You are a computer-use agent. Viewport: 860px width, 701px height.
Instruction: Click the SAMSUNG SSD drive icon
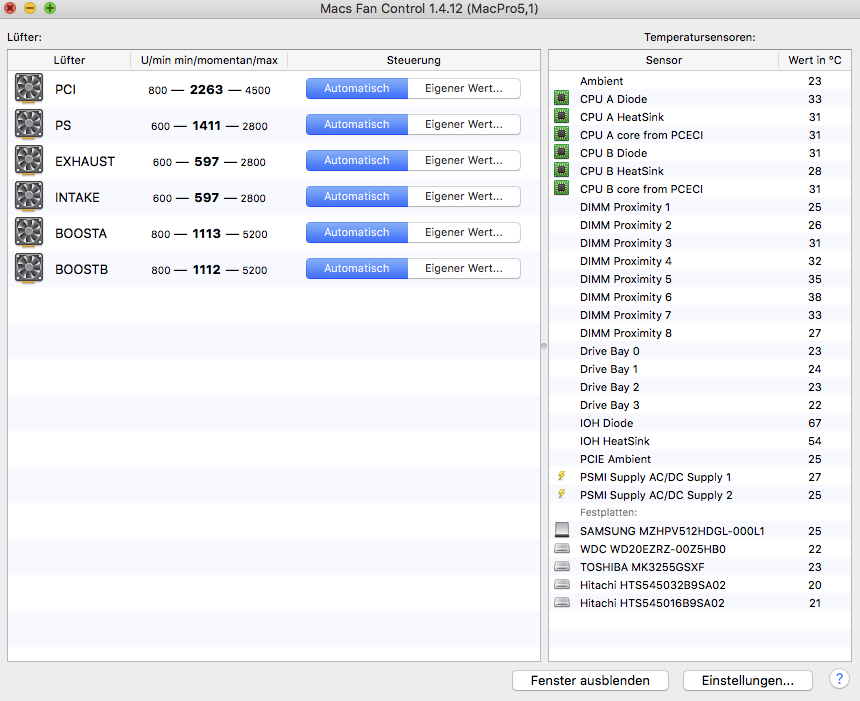click(562, 530)
